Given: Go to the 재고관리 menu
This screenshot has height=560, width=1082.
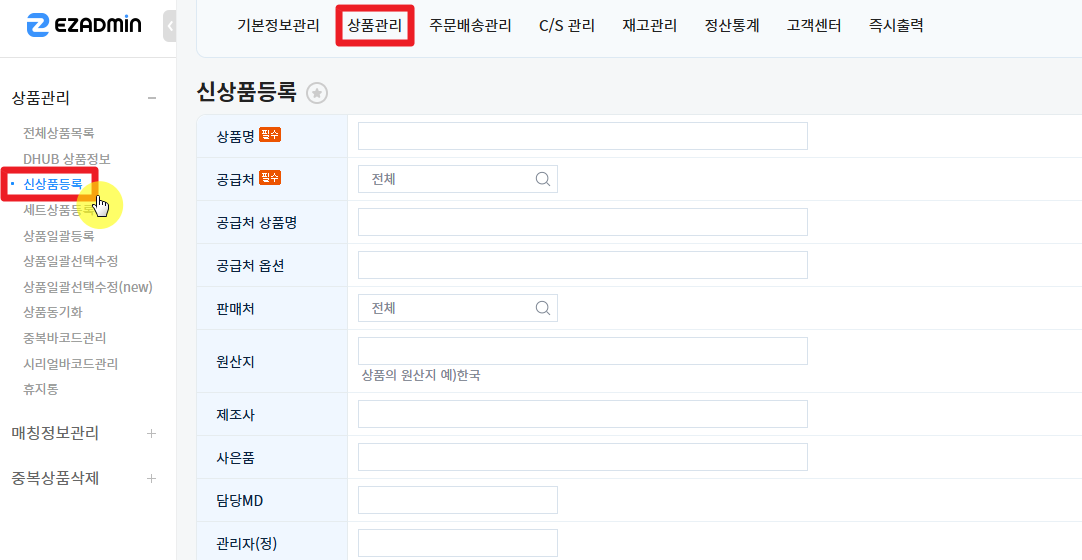Looking at the screenshot, I should click(x=649, y=26).
